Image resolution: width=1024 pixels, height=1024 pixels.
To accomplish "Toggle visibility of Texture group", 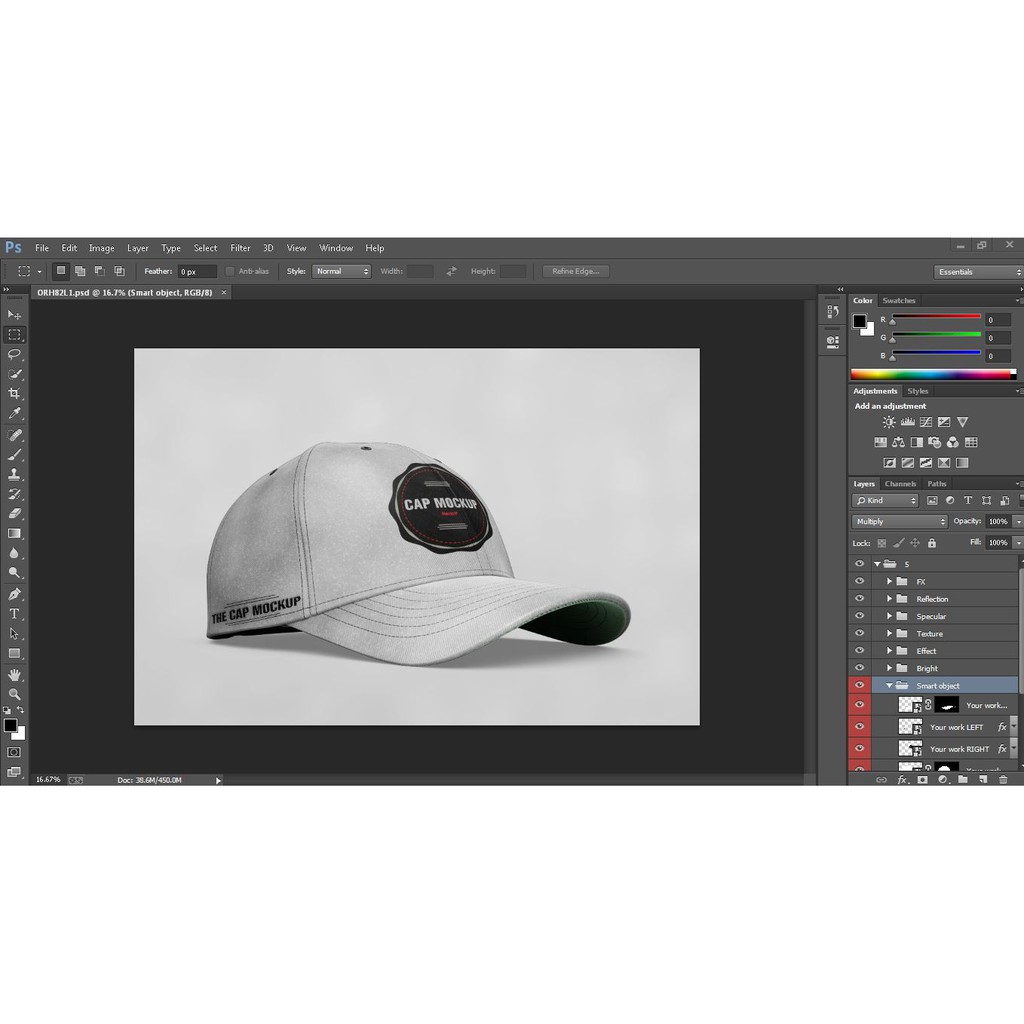I will 859,634.
